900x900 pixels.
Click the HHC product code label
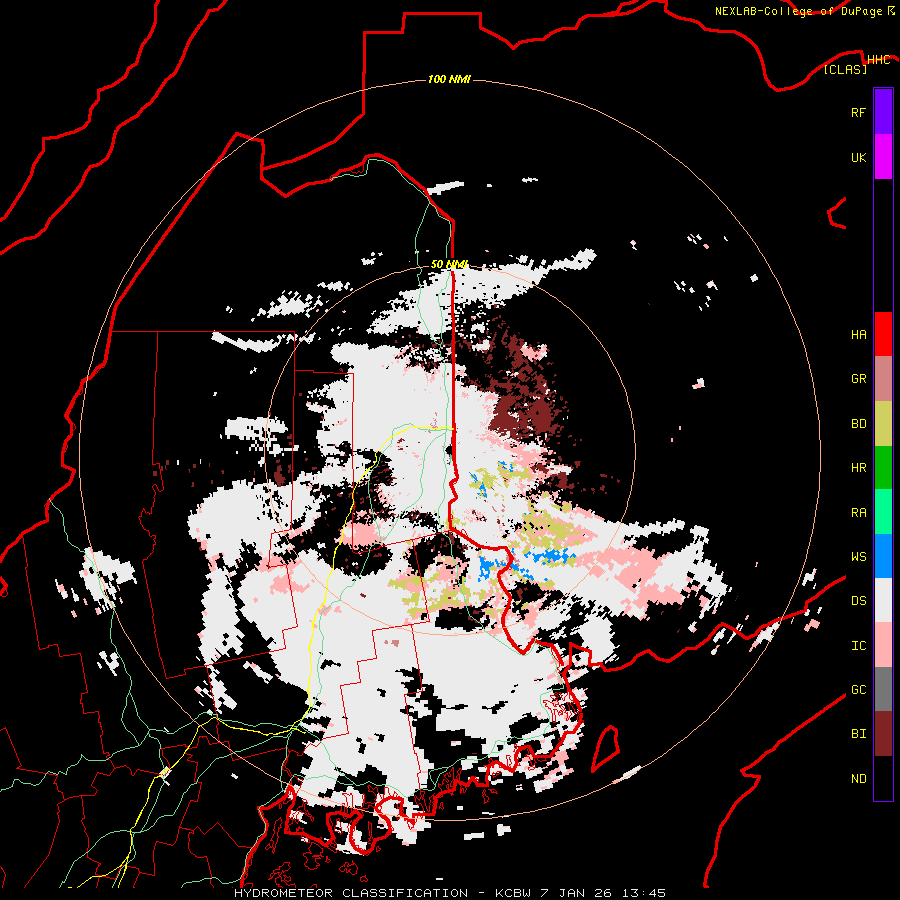(878, 60)
